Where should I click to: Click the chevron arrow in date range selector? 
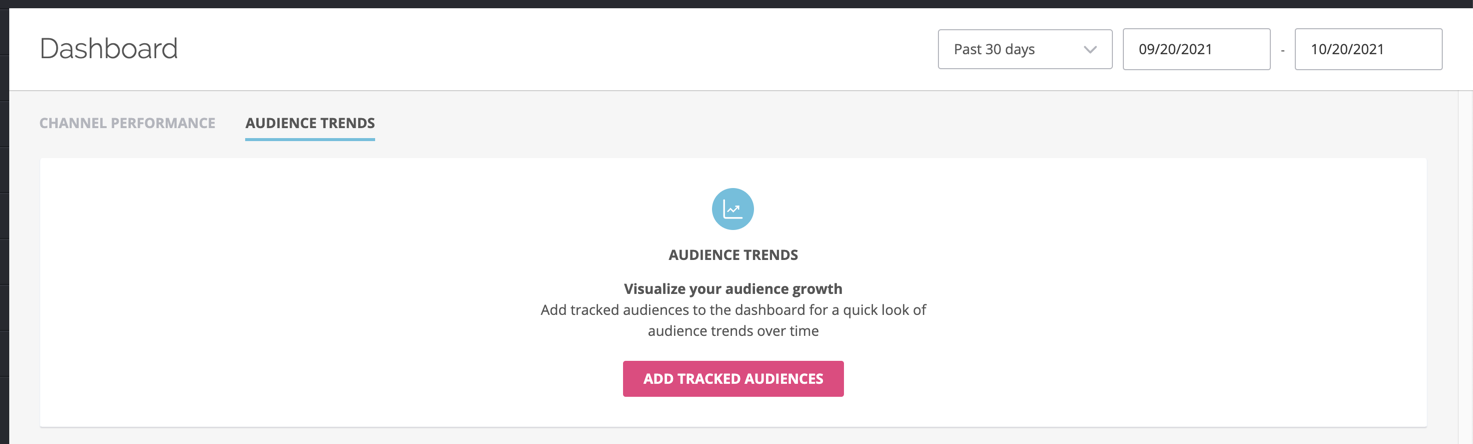[1090, 49]
